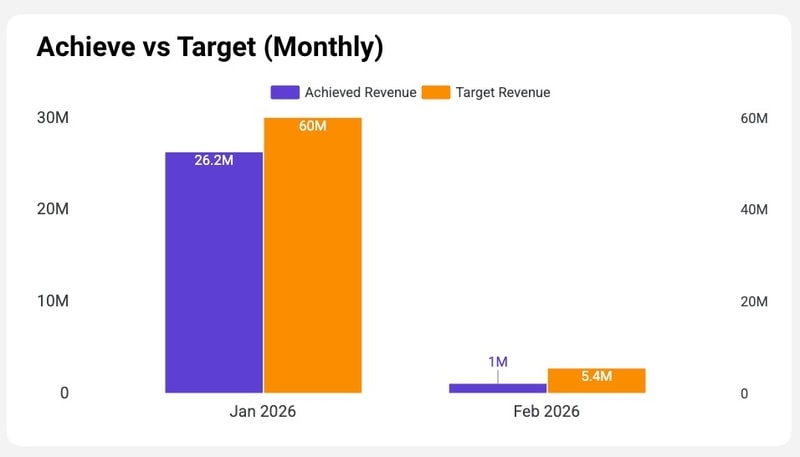Viewport: 800px width, 457px height.
Task: Click the Jan 2026 x-axis label
Action: (263, 411)
